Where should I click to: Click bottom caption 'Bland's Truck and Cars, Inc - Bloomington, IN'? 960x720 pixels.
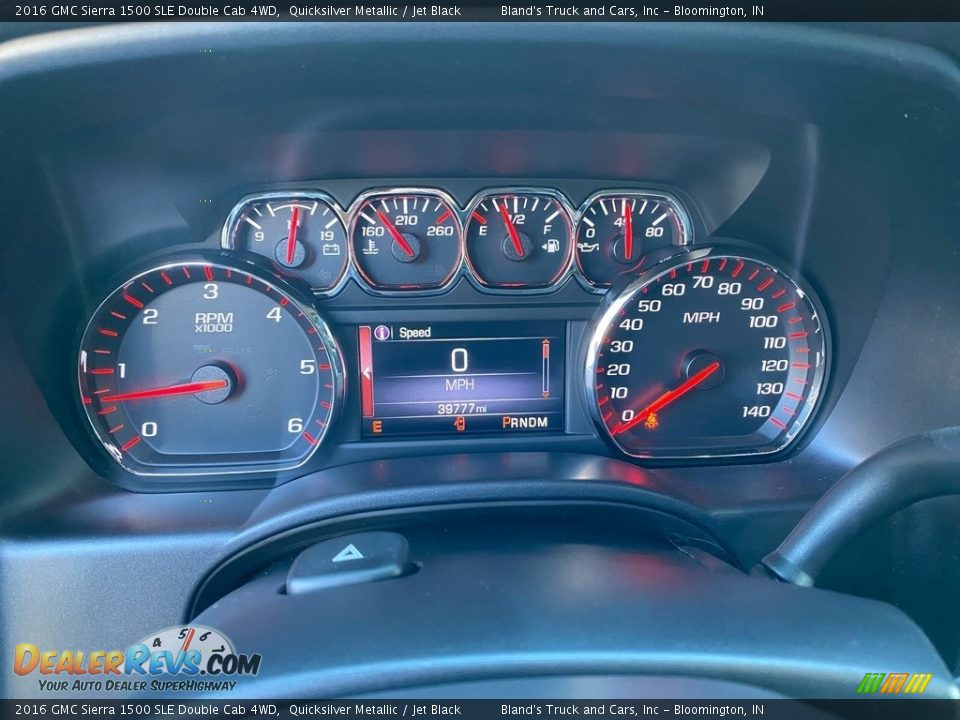click(x=632, y=710)
